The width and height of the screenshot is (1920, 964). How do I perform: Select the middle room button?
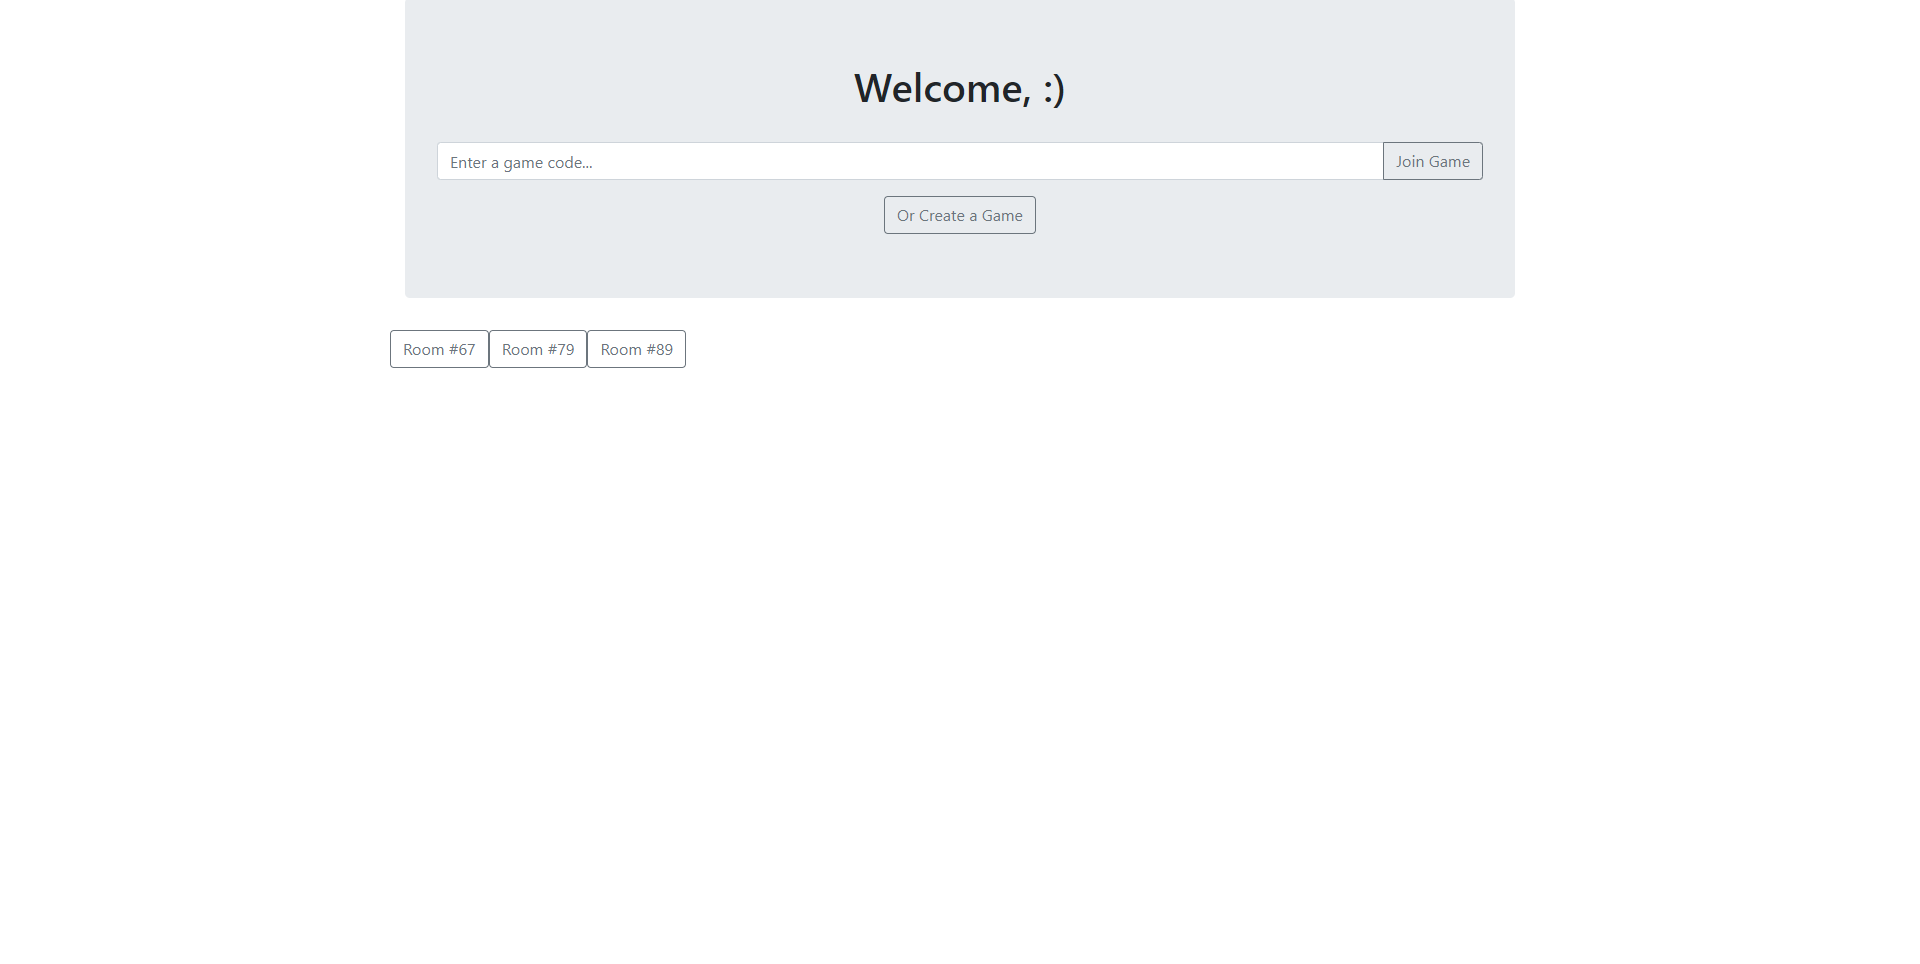coord(537,350)
